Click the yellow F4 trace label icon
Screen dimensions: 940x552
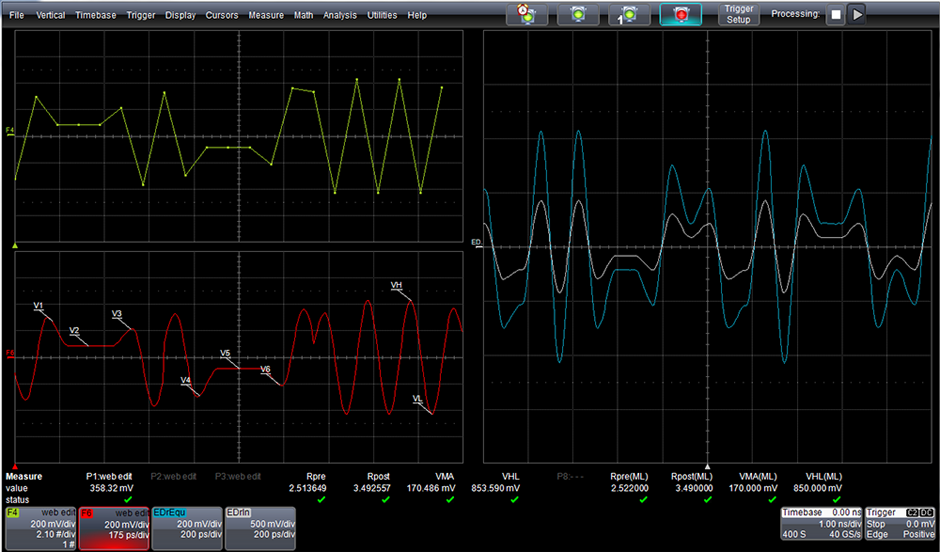10,131
